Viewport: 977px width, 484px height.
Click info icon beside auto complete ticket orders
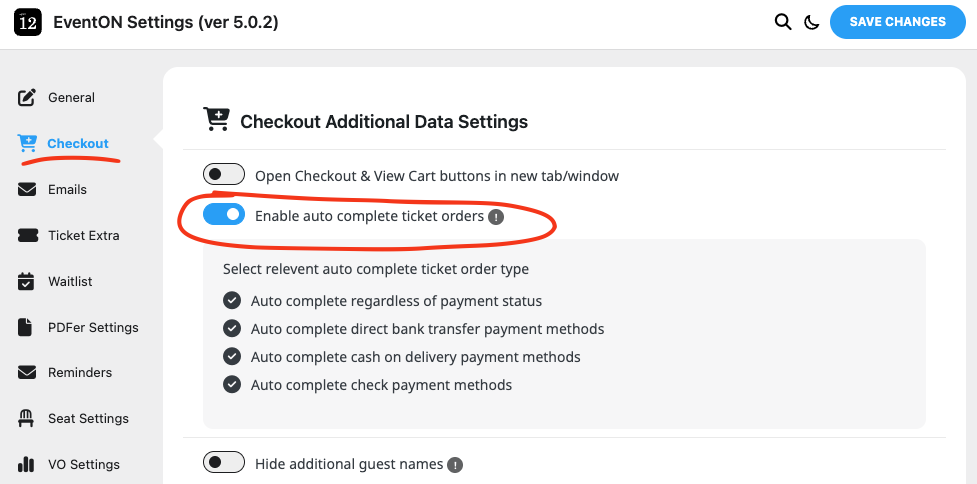pyautogui.click(x=496, y=216)
